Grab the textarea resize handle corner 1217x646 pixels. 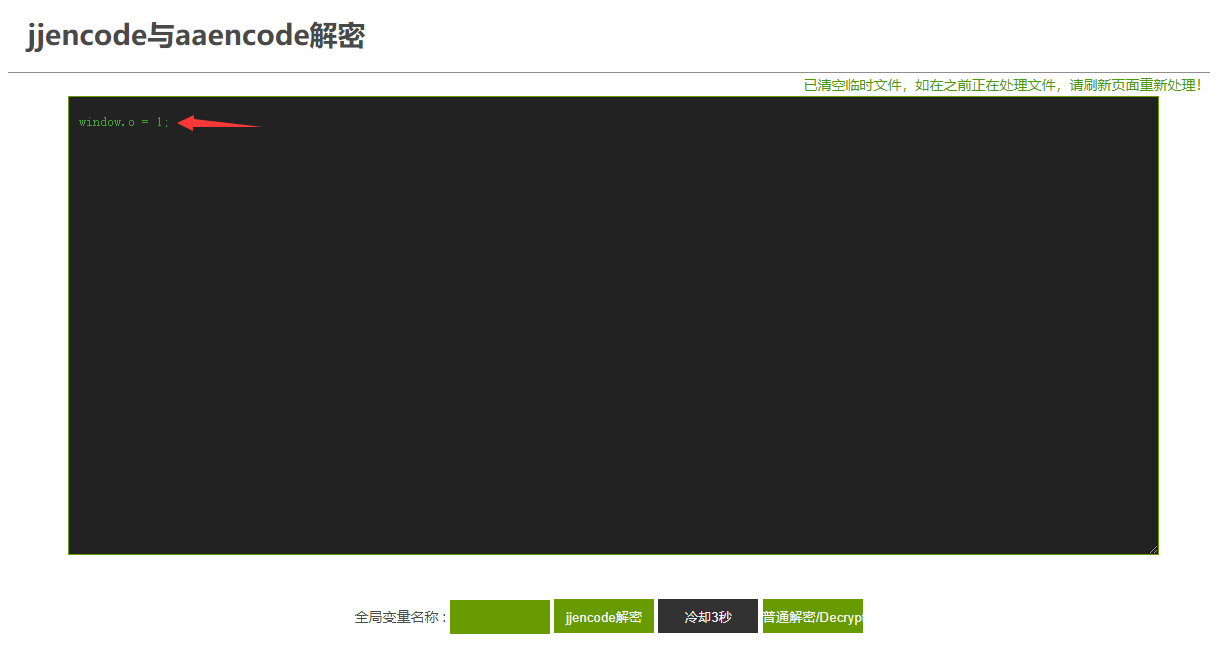click(x=1153, y=549)
